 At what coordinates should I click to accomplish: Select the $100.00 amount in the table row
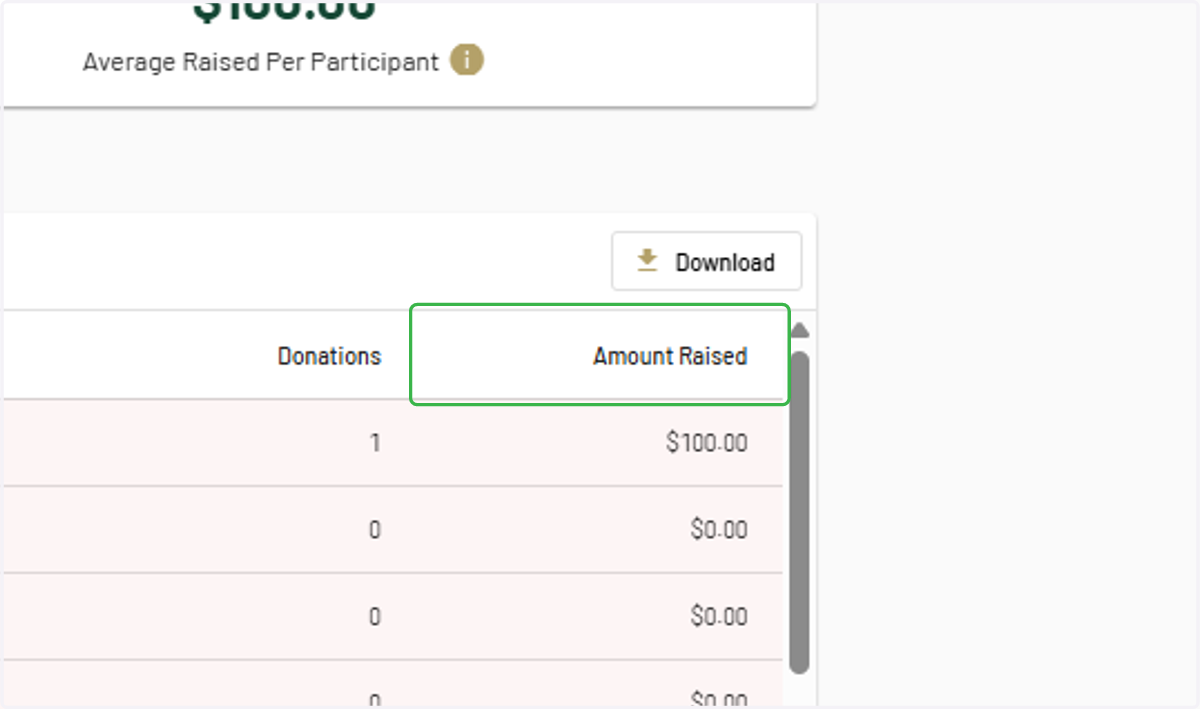707,442
